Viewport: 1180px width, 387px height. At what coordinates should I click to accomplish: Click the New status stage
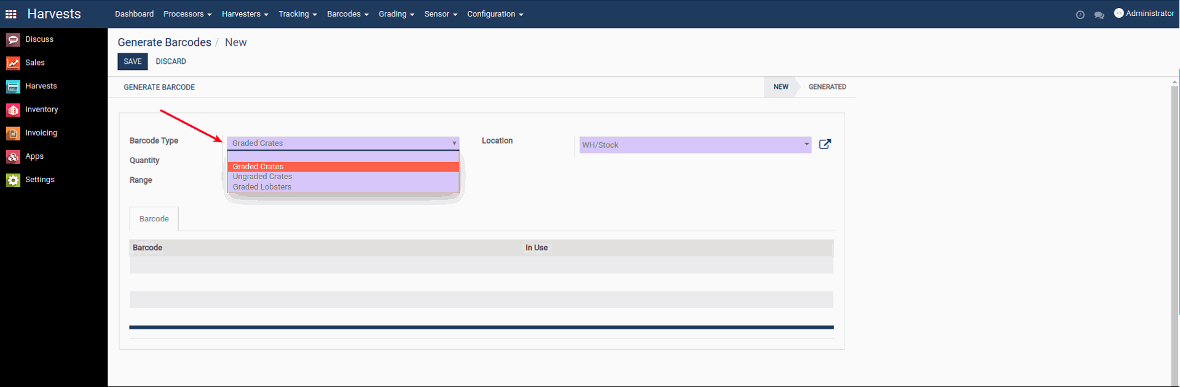coord(781,87)
